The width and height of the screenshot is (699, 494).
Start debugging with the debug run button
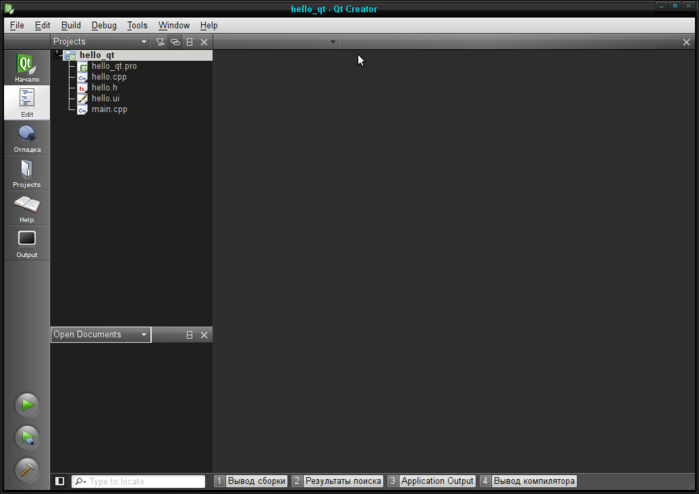tap(27, 437)
